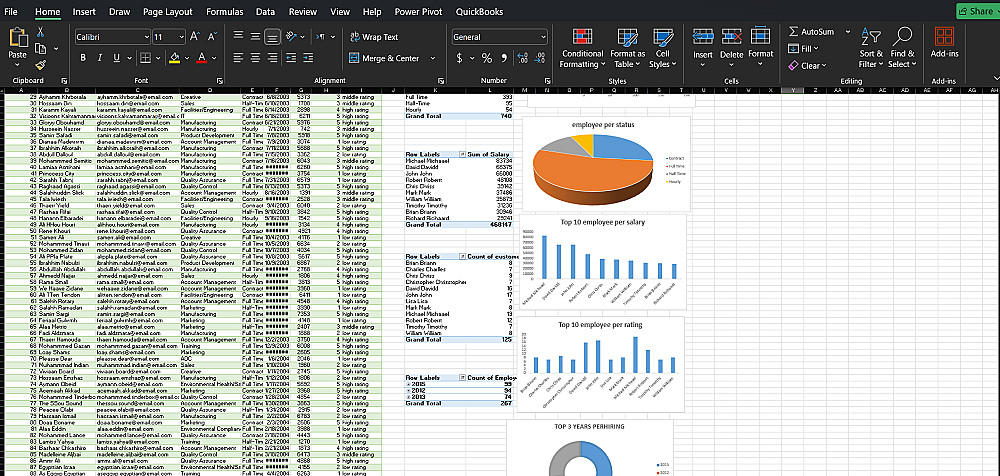This screenshot has width=1000, height=476.
Task: Toggle Italic formatting
Action: pos(100,59)
